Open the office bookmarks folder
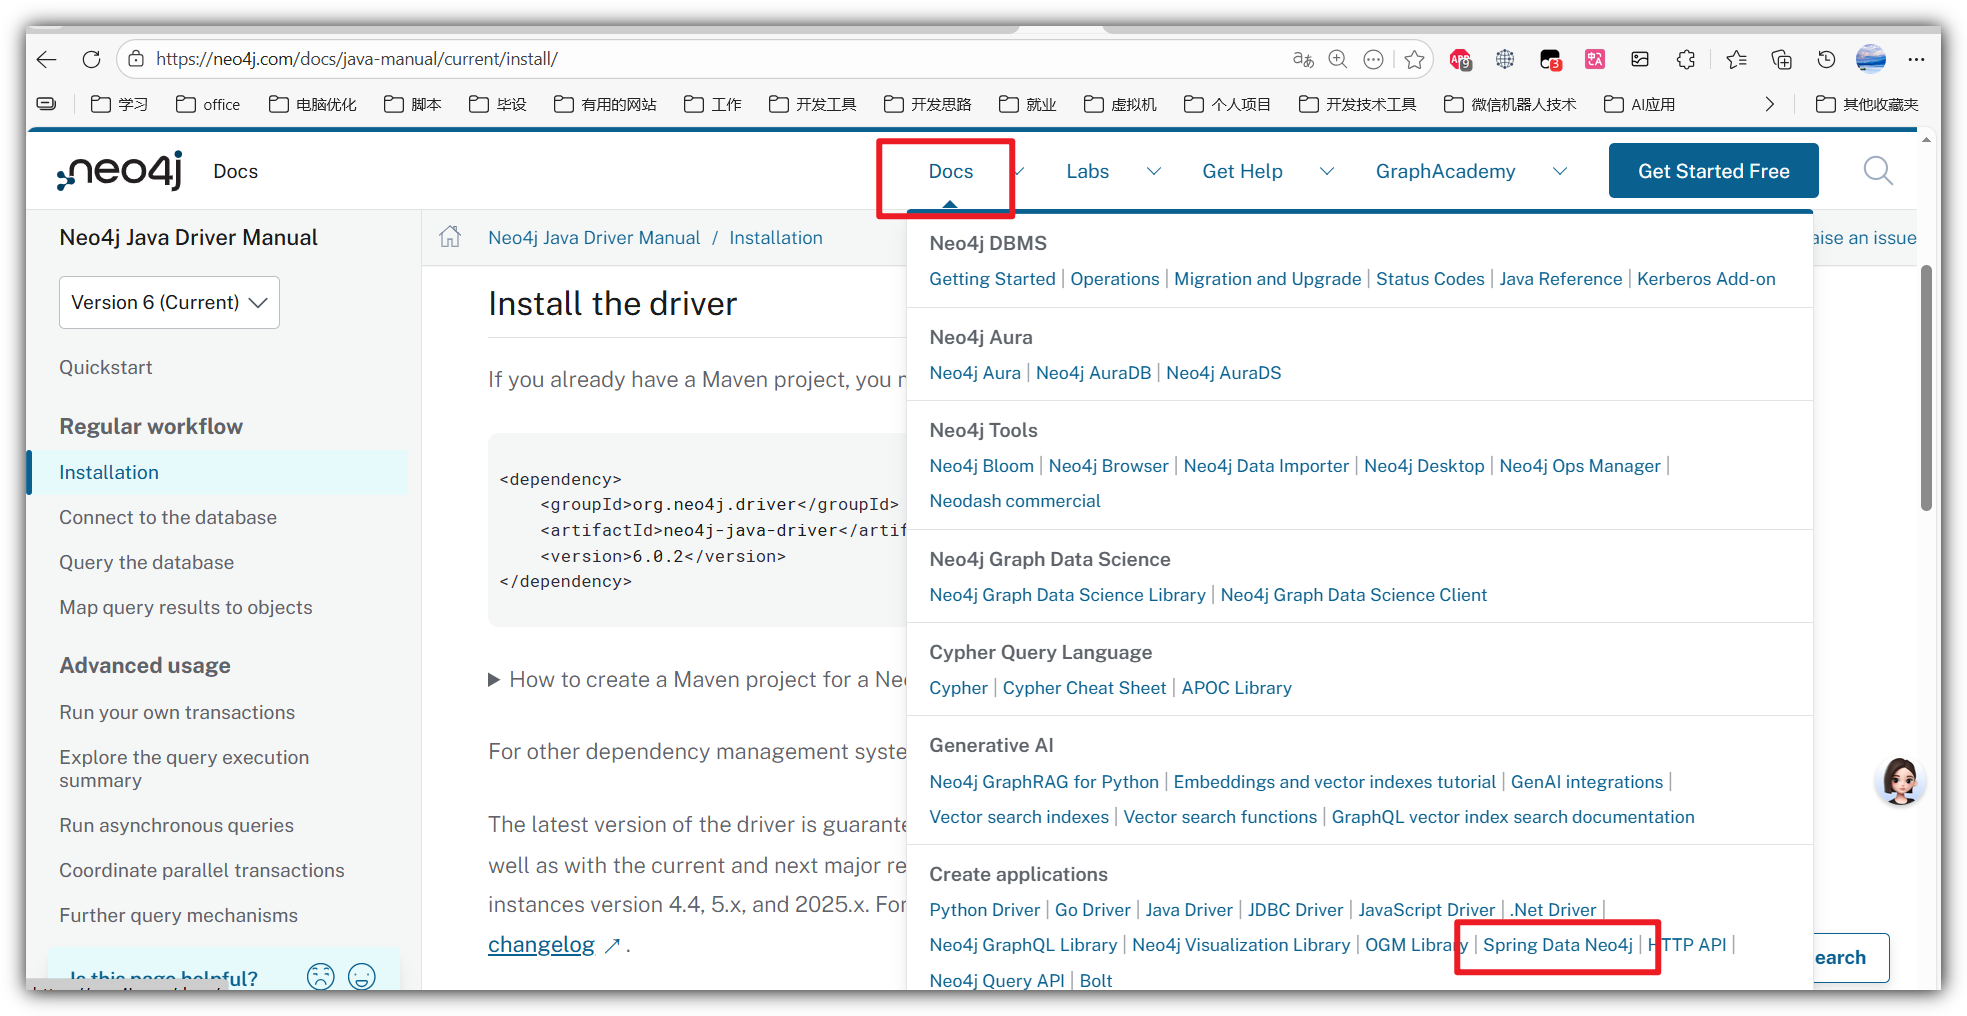The height and width of the screenshot is (1016, 1967). click(208, 104)
